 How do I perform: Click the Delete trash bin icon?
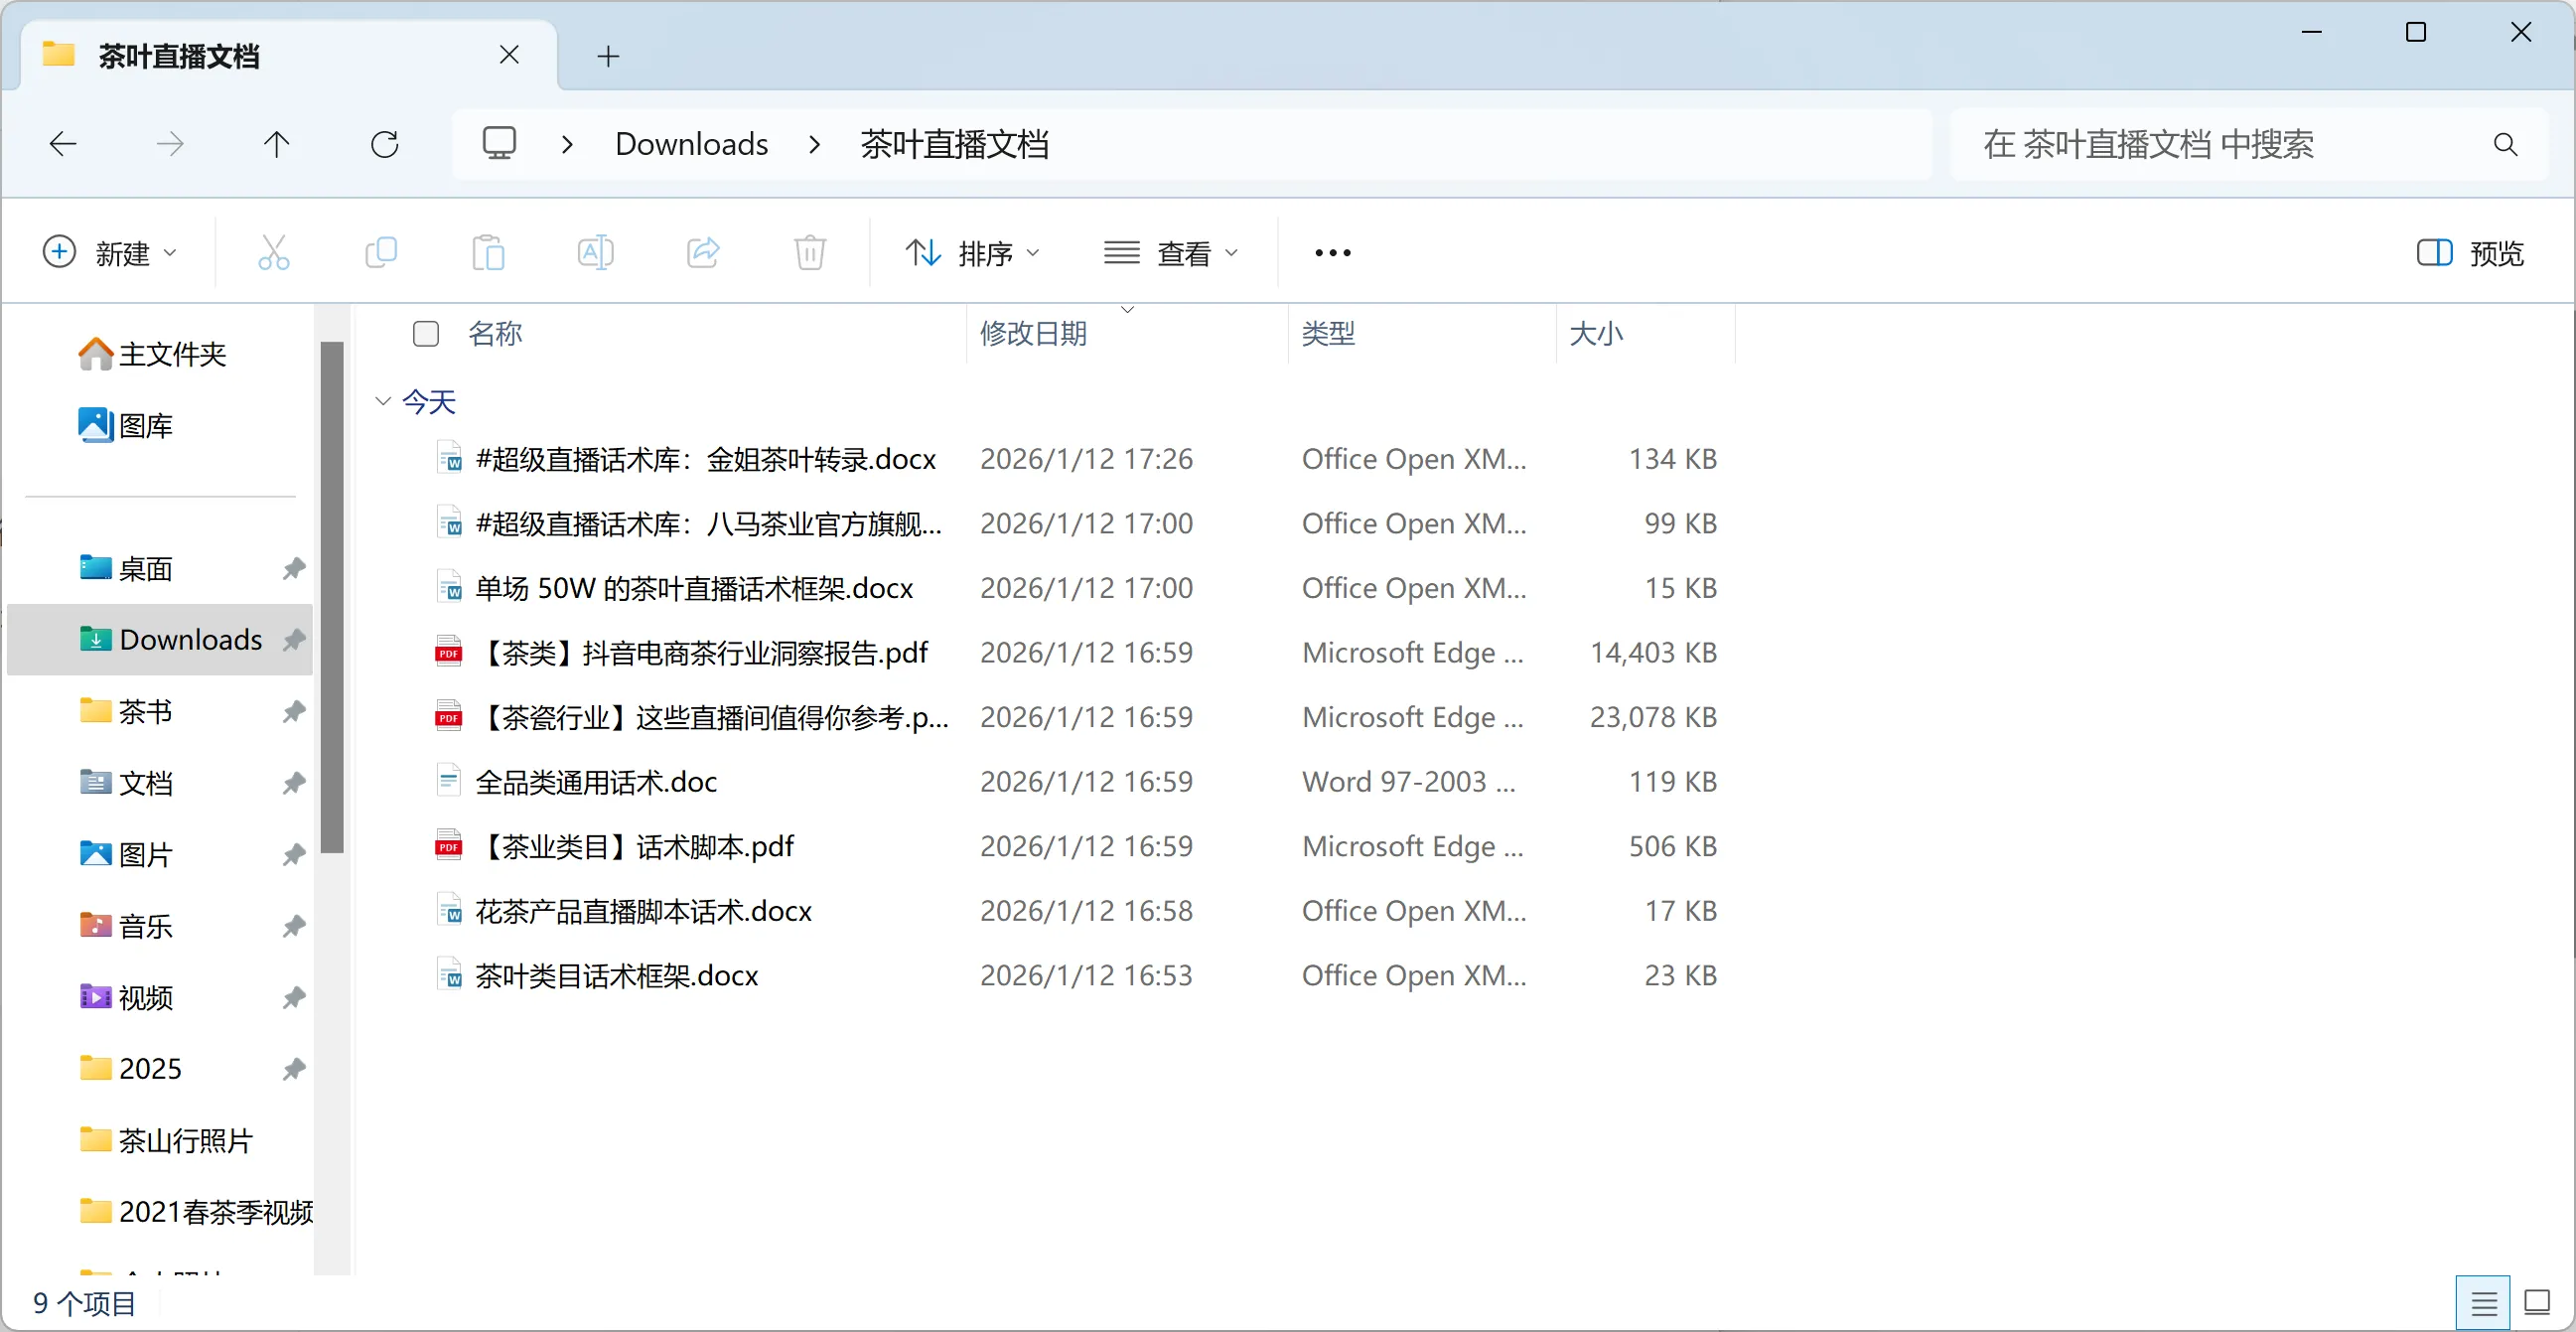[810, 253]
